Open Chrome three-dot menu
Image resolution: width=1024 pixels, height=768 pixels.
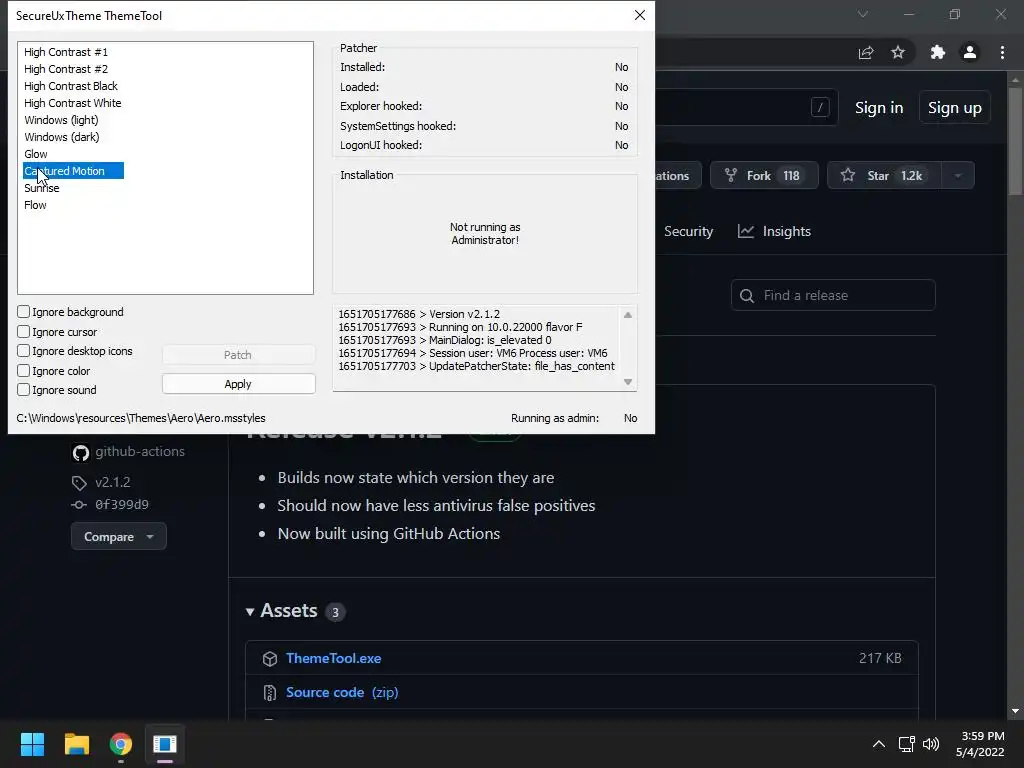[x=1002, y=52]
